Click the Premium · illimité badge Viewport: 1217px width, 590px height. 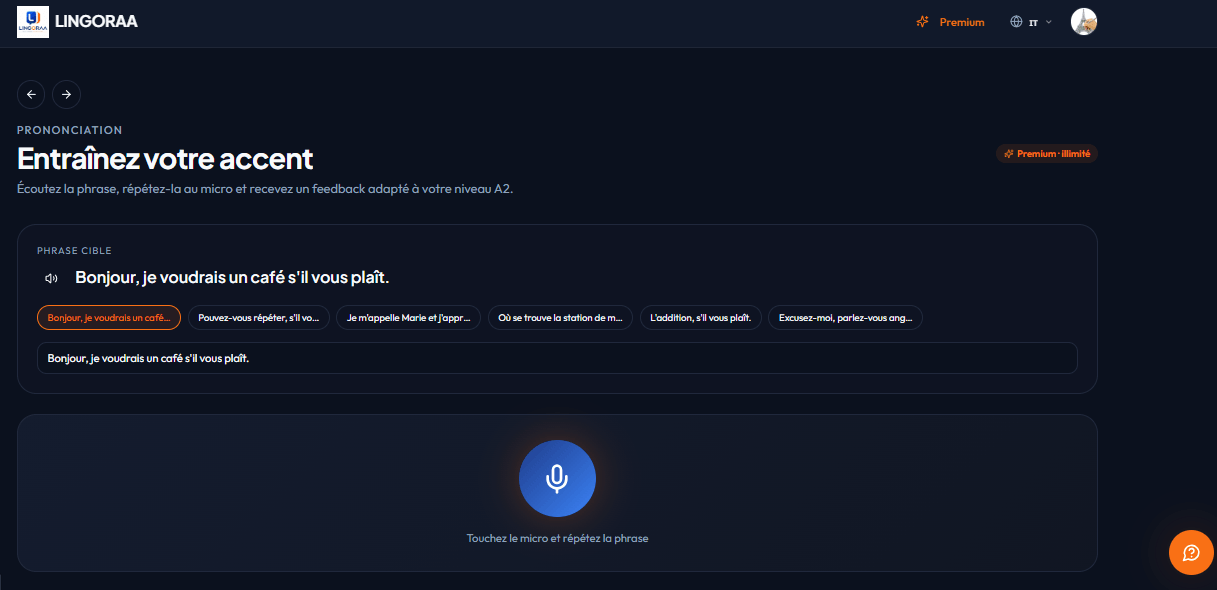pyautogui.click(x=1047, y=154)
